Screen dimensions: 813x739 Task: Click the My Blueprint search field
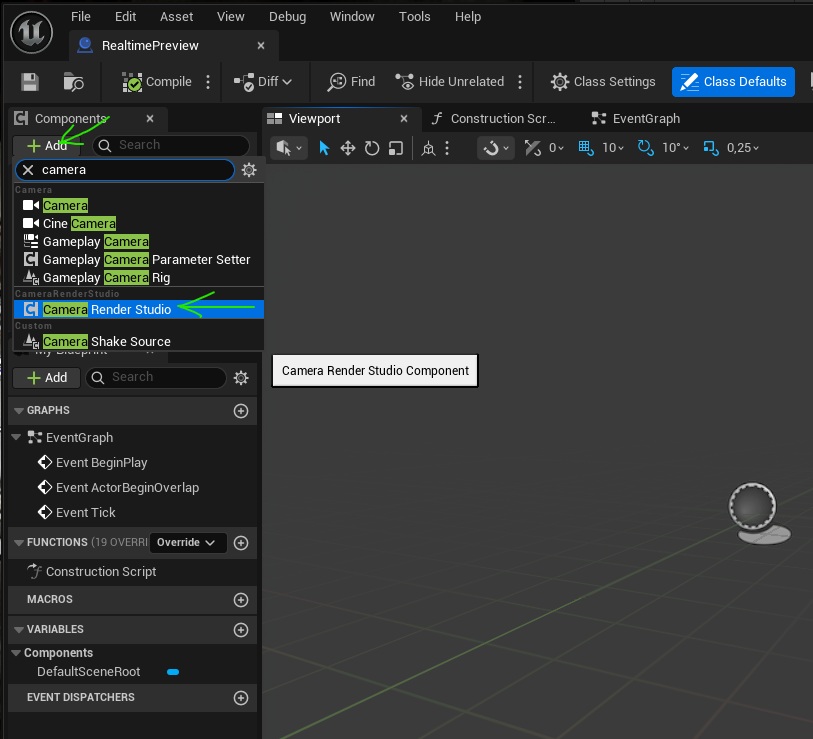point(156,377)
